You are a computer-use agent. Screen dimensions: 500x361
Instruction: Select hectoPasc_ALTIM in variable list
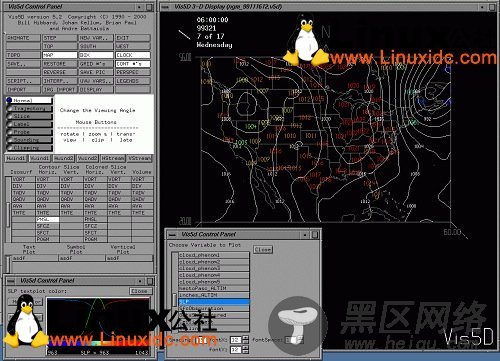[x=214, y=288]
